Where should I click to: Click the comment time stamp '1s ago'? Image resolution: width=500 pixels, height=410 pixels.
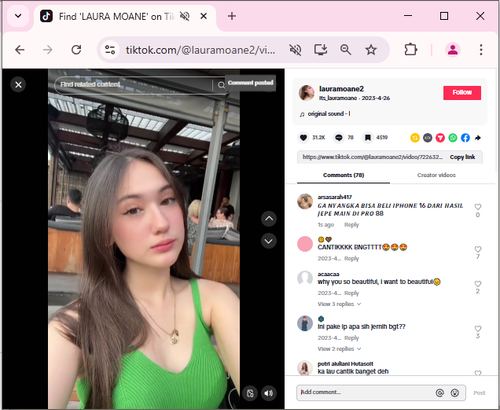326,225
